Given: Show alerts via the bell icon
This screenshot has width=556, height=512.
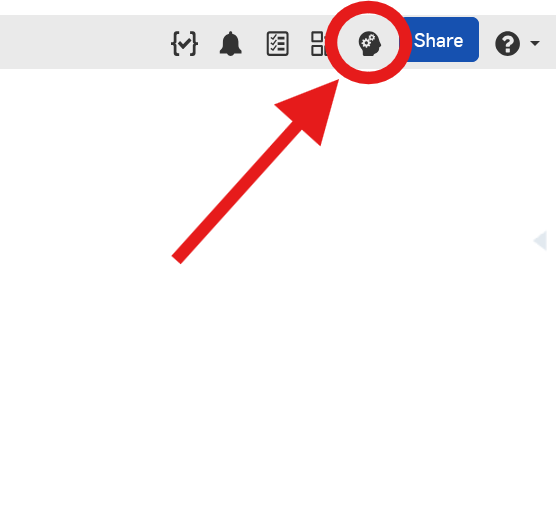Looking at the screenshot, I should tap(230, 43).
